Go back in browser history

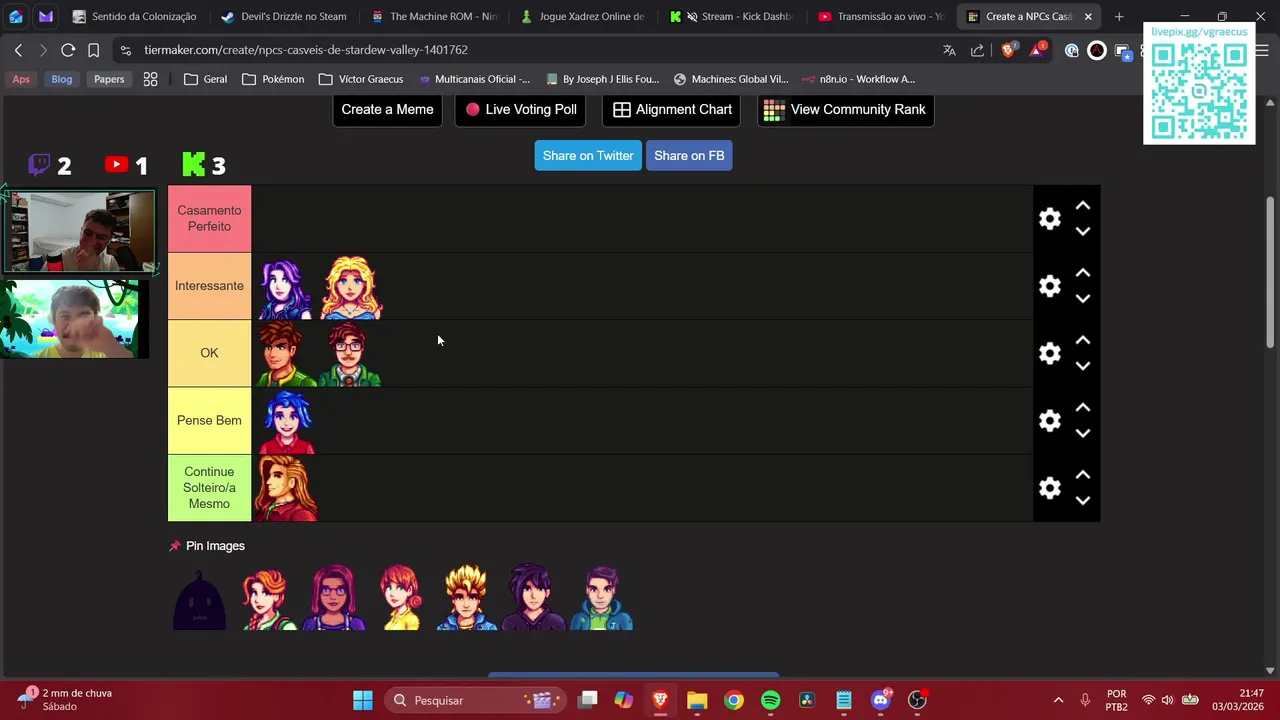(18, 50)
